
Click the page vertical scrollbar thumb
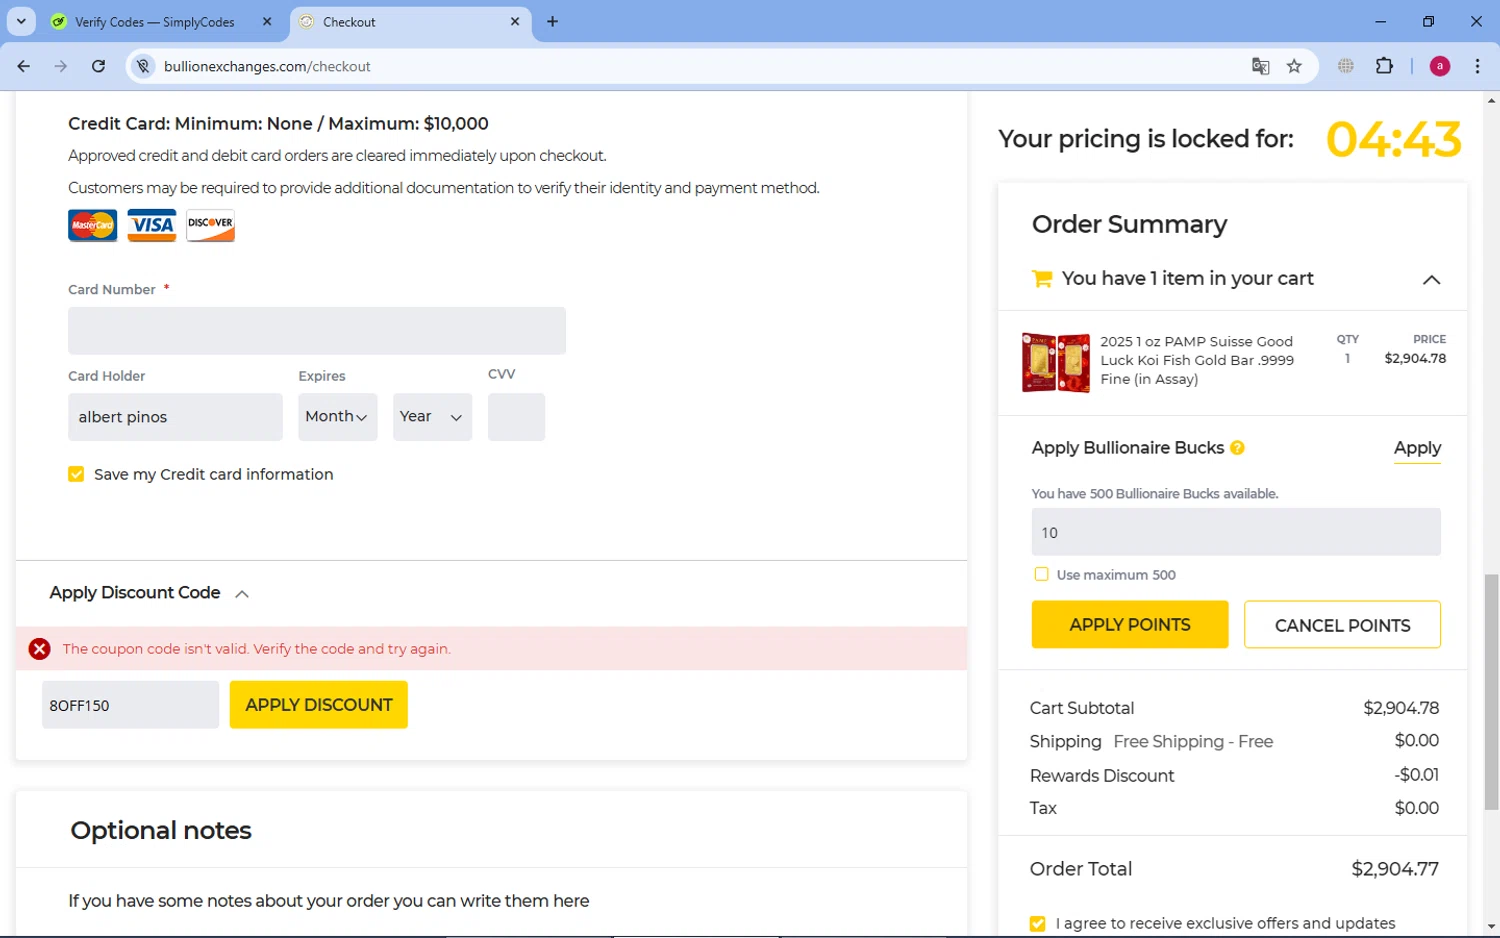point(1491,692)
